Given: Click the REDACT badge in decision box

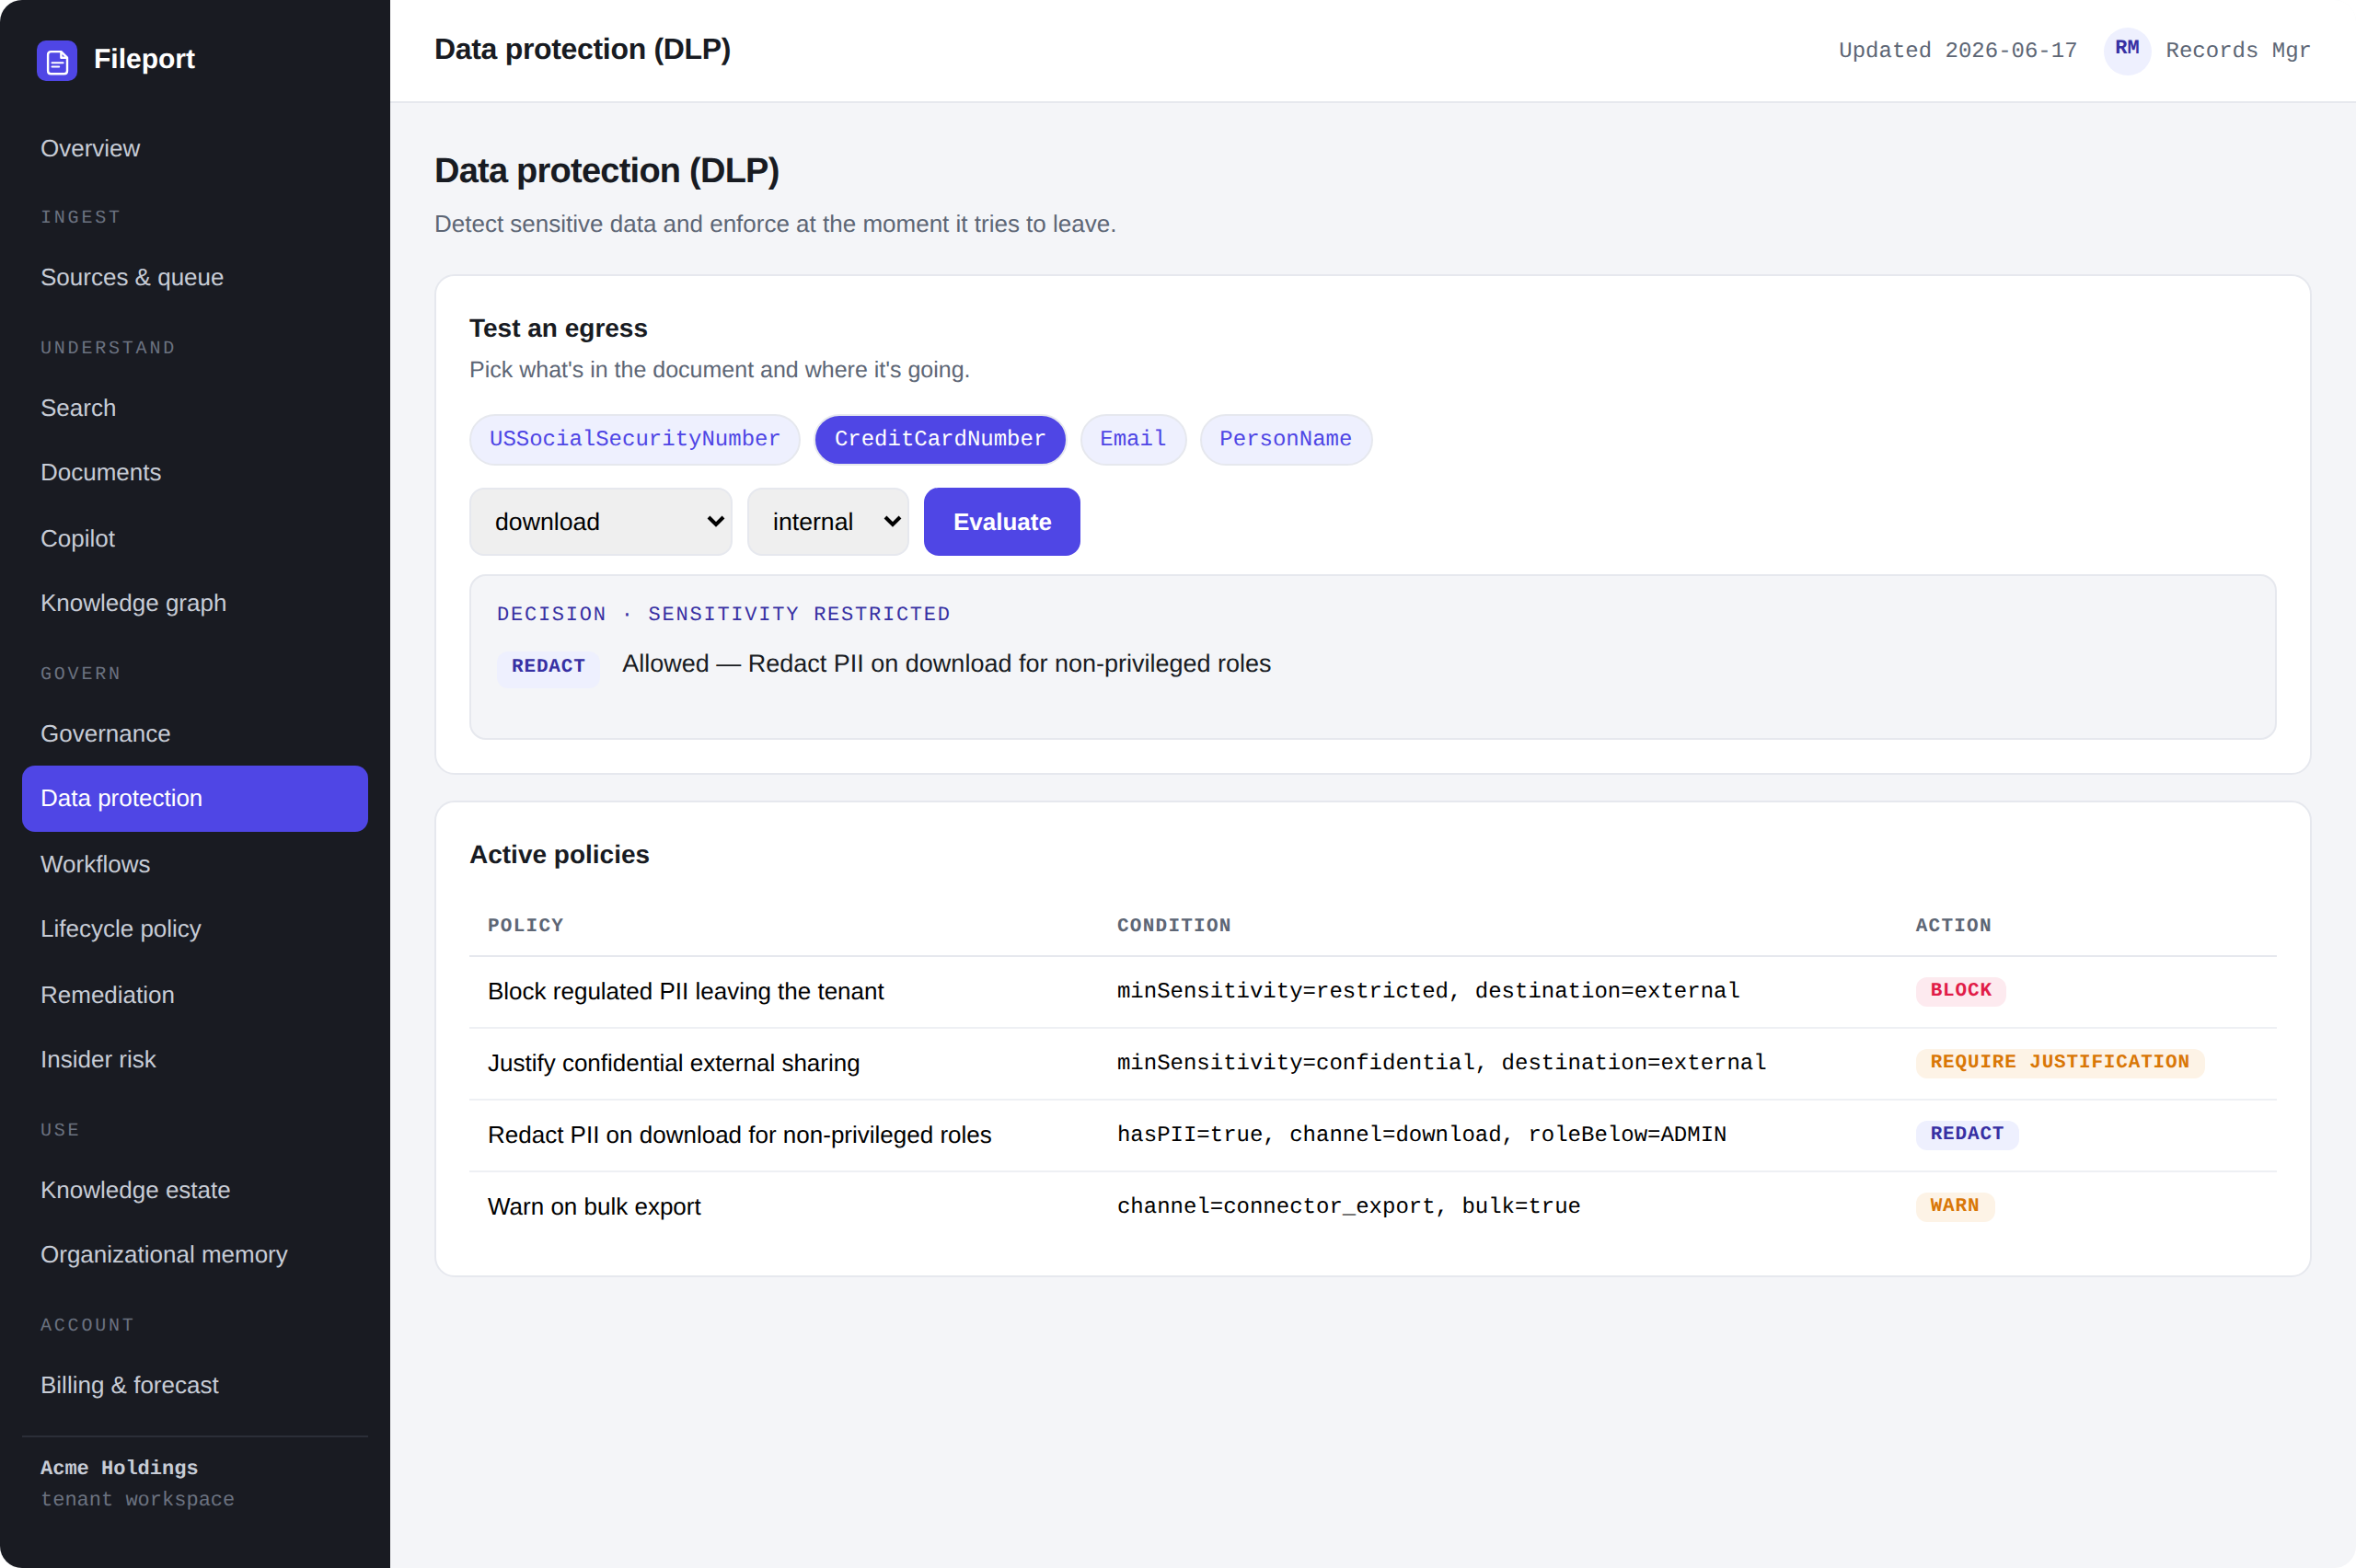Looking at the screenshot, I should pyautogui.click(x=548, y=667).
